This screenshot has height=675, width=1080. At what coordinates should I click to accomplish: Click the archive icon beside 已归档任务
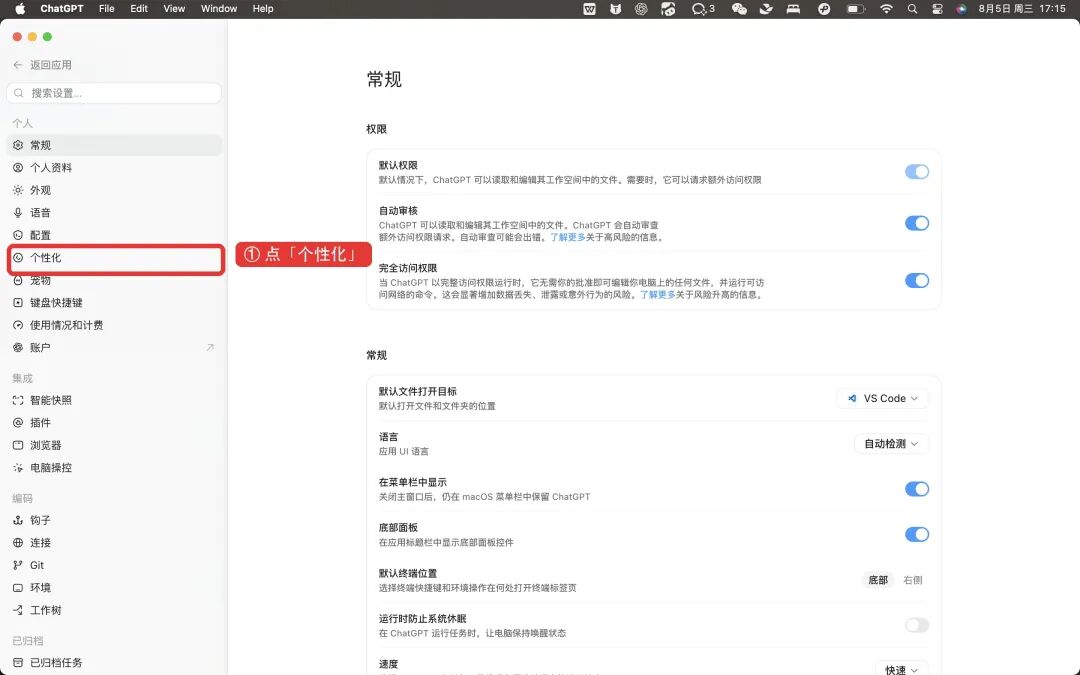[18, 663]
